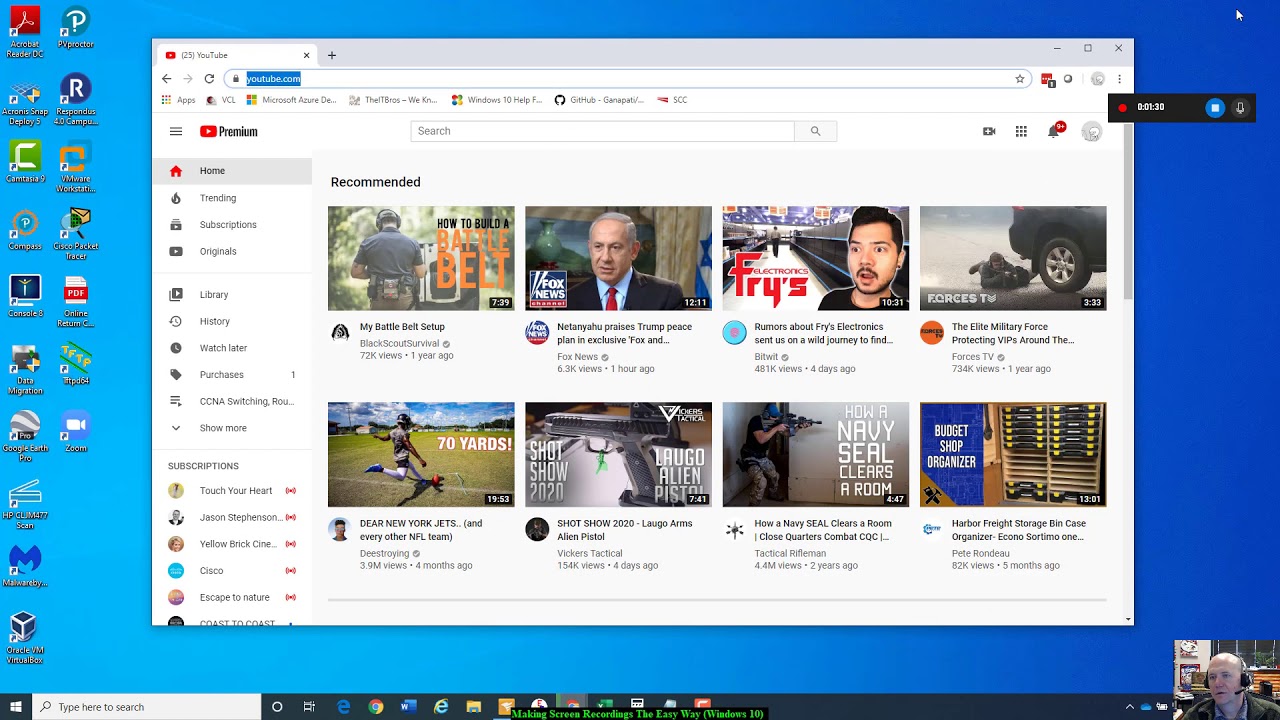
Task: Play Laugo Alien Pistol thumbnail
Action: (x=618, y=455)
